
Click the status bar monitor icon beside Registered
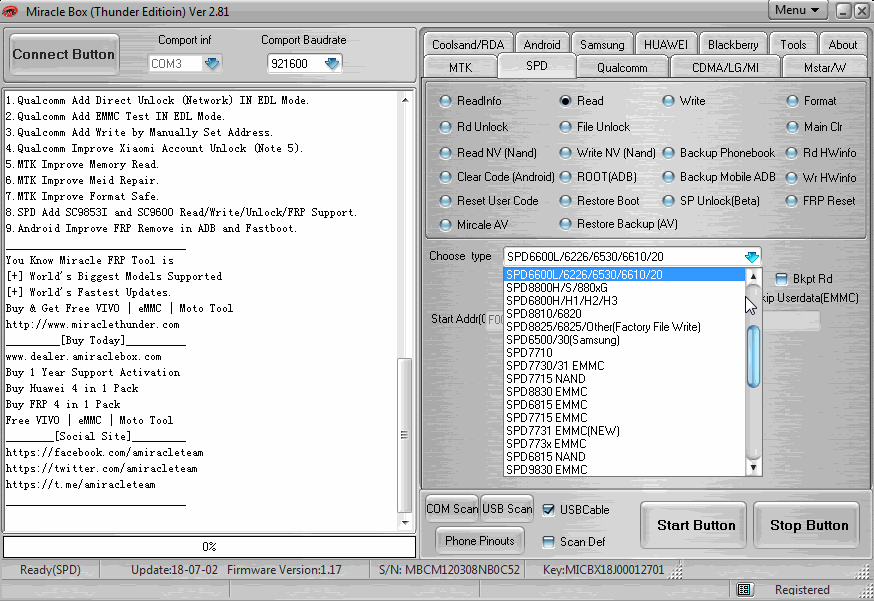tap(744, 589)
